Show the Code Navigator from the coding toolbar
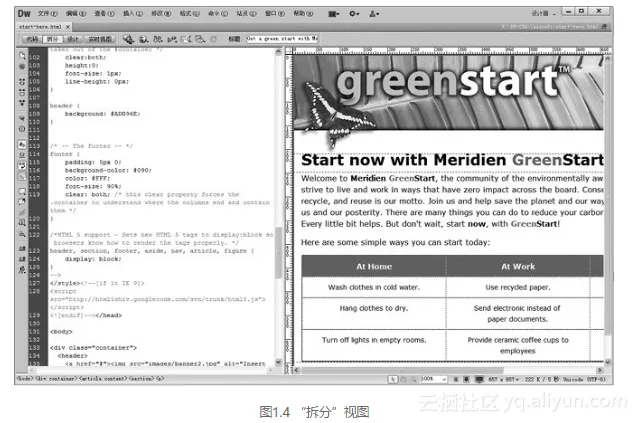This screenshot has width=638, height=423. [x=22, y=66]
